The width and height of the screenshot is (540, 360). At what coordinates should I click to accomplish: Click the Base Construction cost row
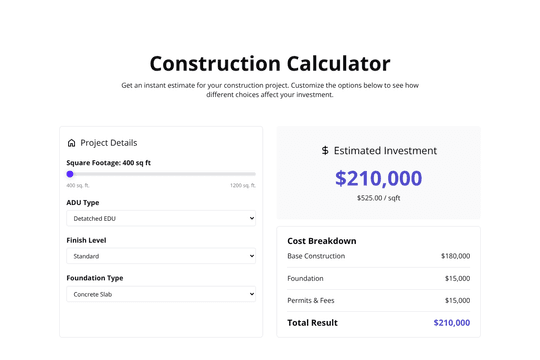pos(378,256)
